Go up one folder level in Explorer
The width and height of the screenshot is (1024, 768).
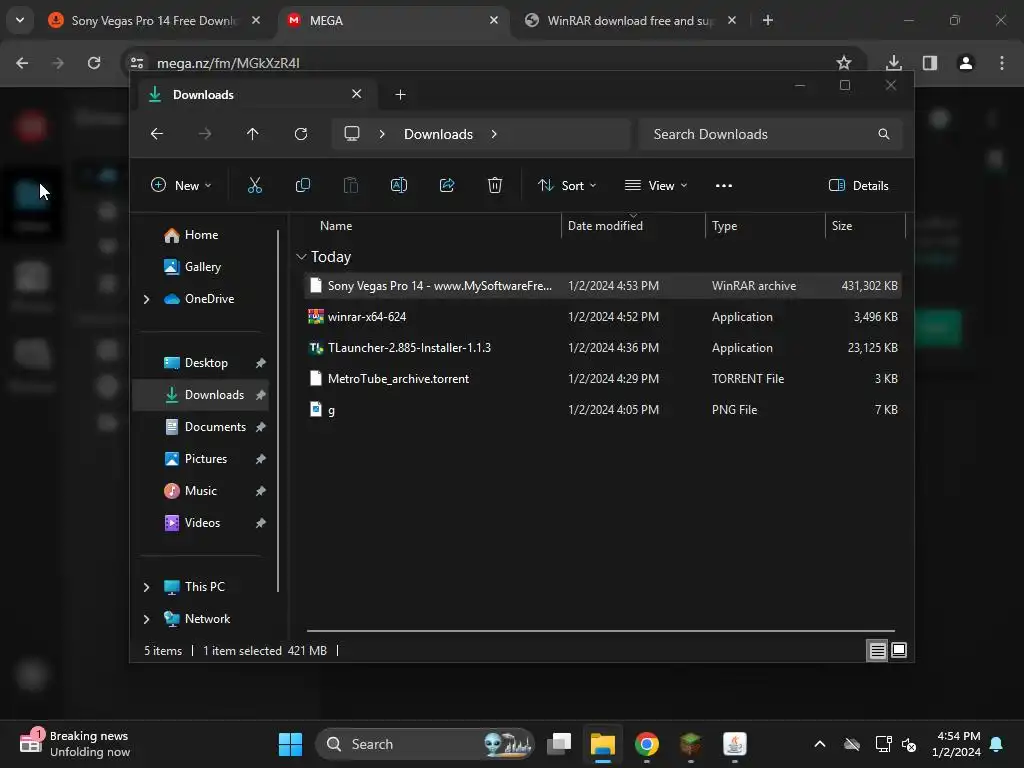pos(253,134)
